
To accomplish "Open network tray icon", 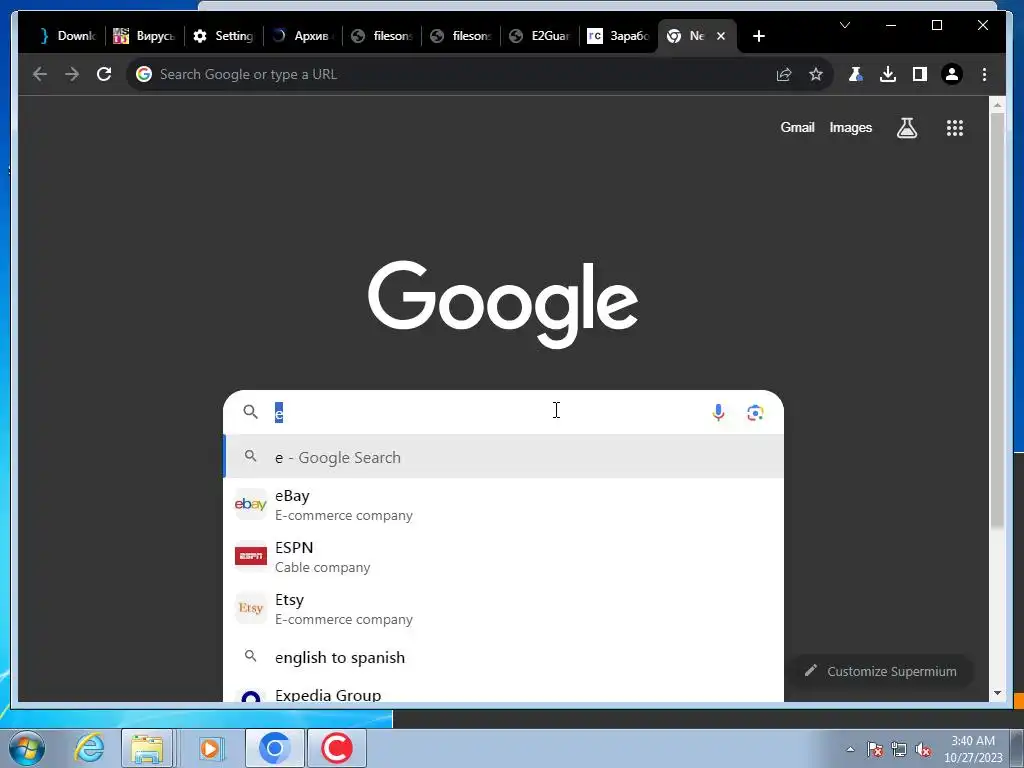I will tap(899, 749).
